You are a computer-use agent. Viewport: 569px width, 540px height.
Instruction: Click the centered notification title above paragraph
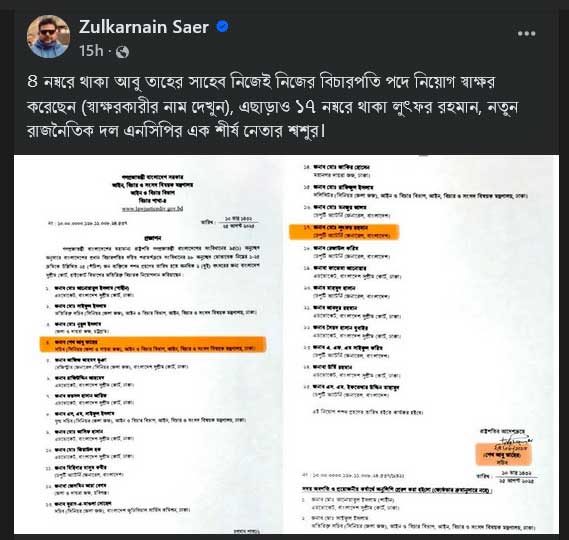click(x=152, y=238)
